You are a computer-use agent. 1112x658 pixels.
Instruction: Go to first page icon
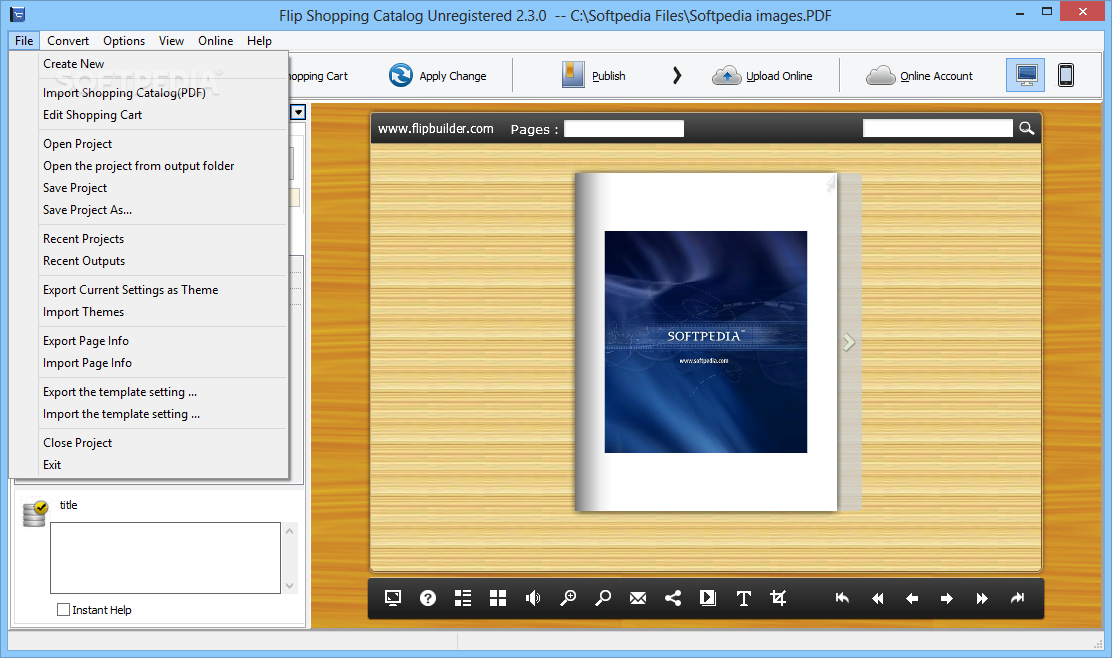pyautogui.click(x=843, y=598)
